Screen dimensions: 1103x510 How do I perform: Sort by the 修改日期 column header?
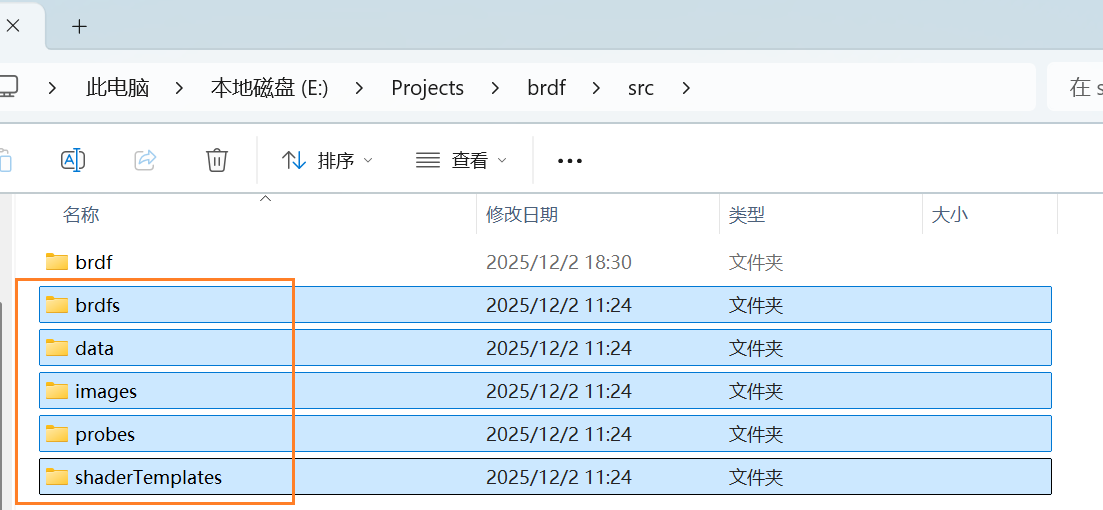pyautogui.click(x=522, y=214)
